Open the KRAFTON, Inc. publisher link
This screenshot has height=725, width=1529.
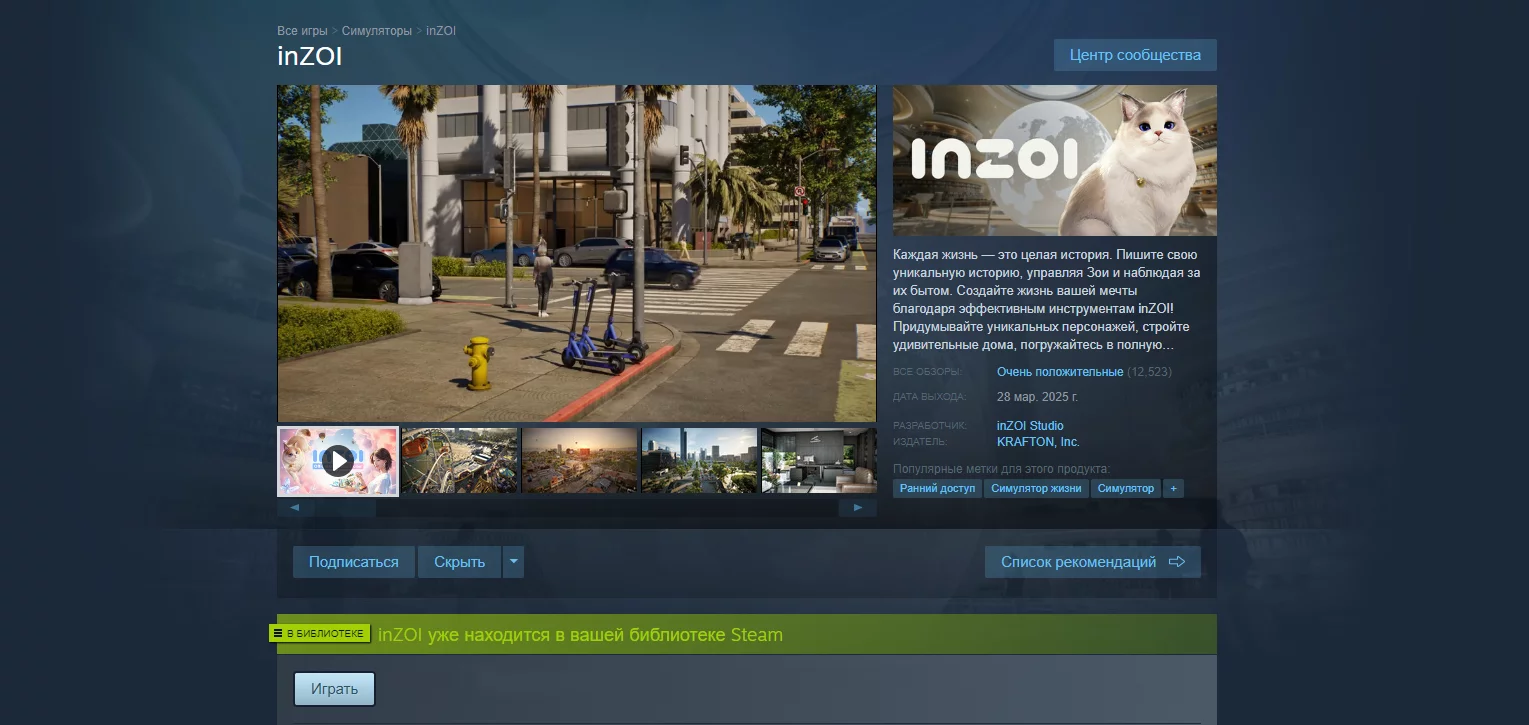click(x=1038, y=442)
